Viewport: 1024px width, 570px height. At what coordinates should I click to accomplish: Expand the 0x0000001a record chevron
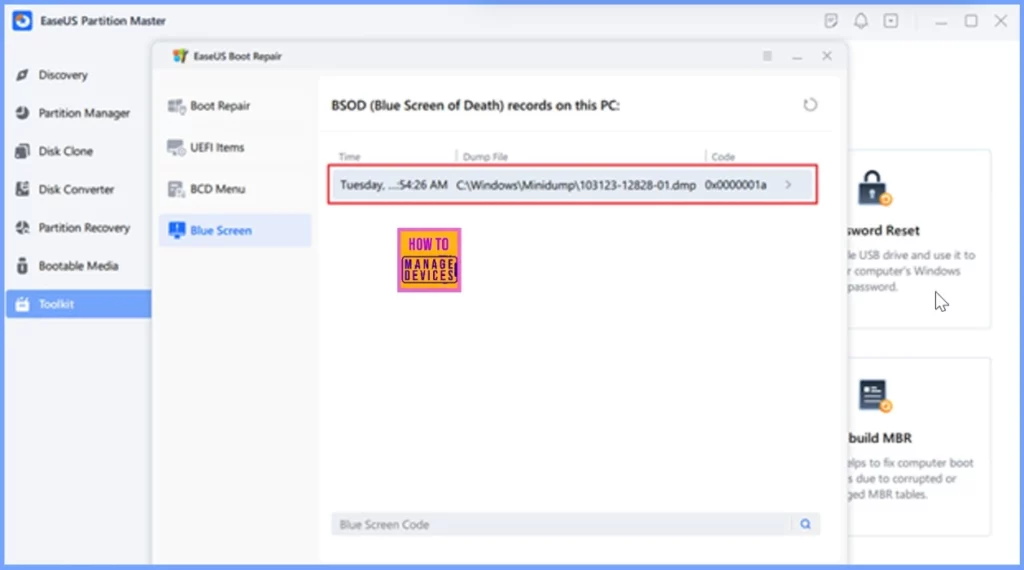coord(788,185)
